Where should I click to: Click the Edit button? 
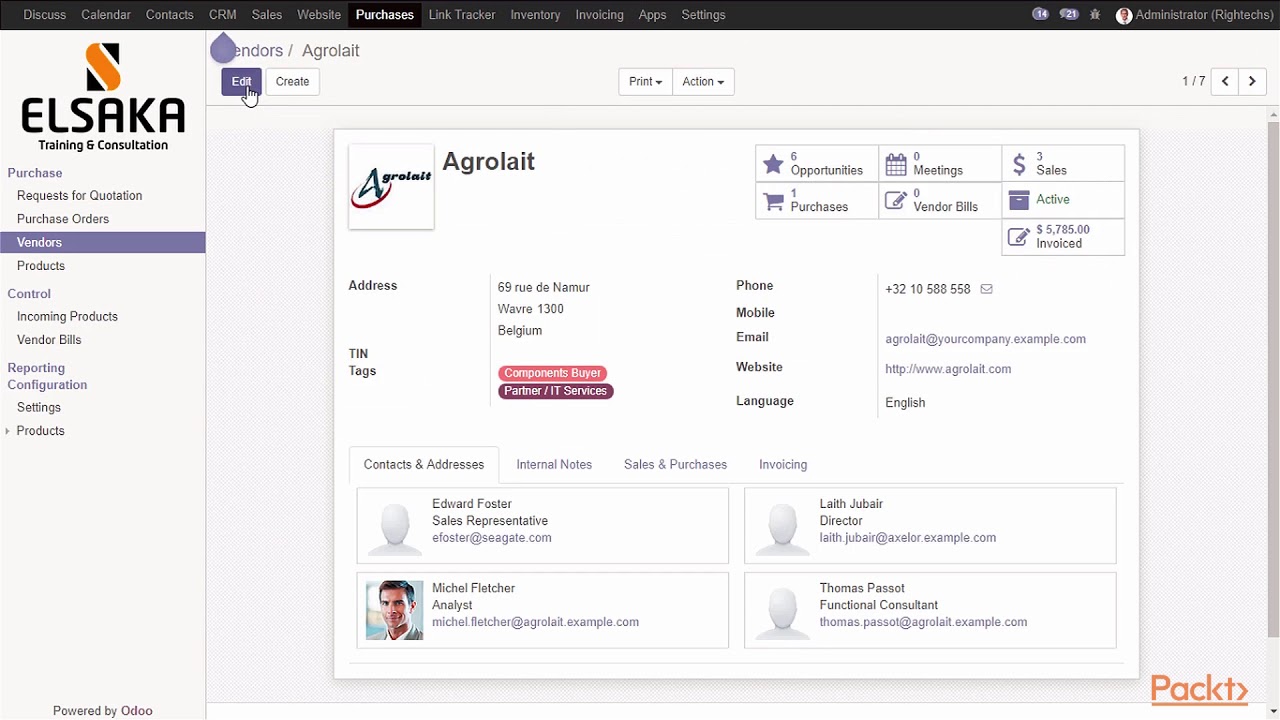point(241,82)
